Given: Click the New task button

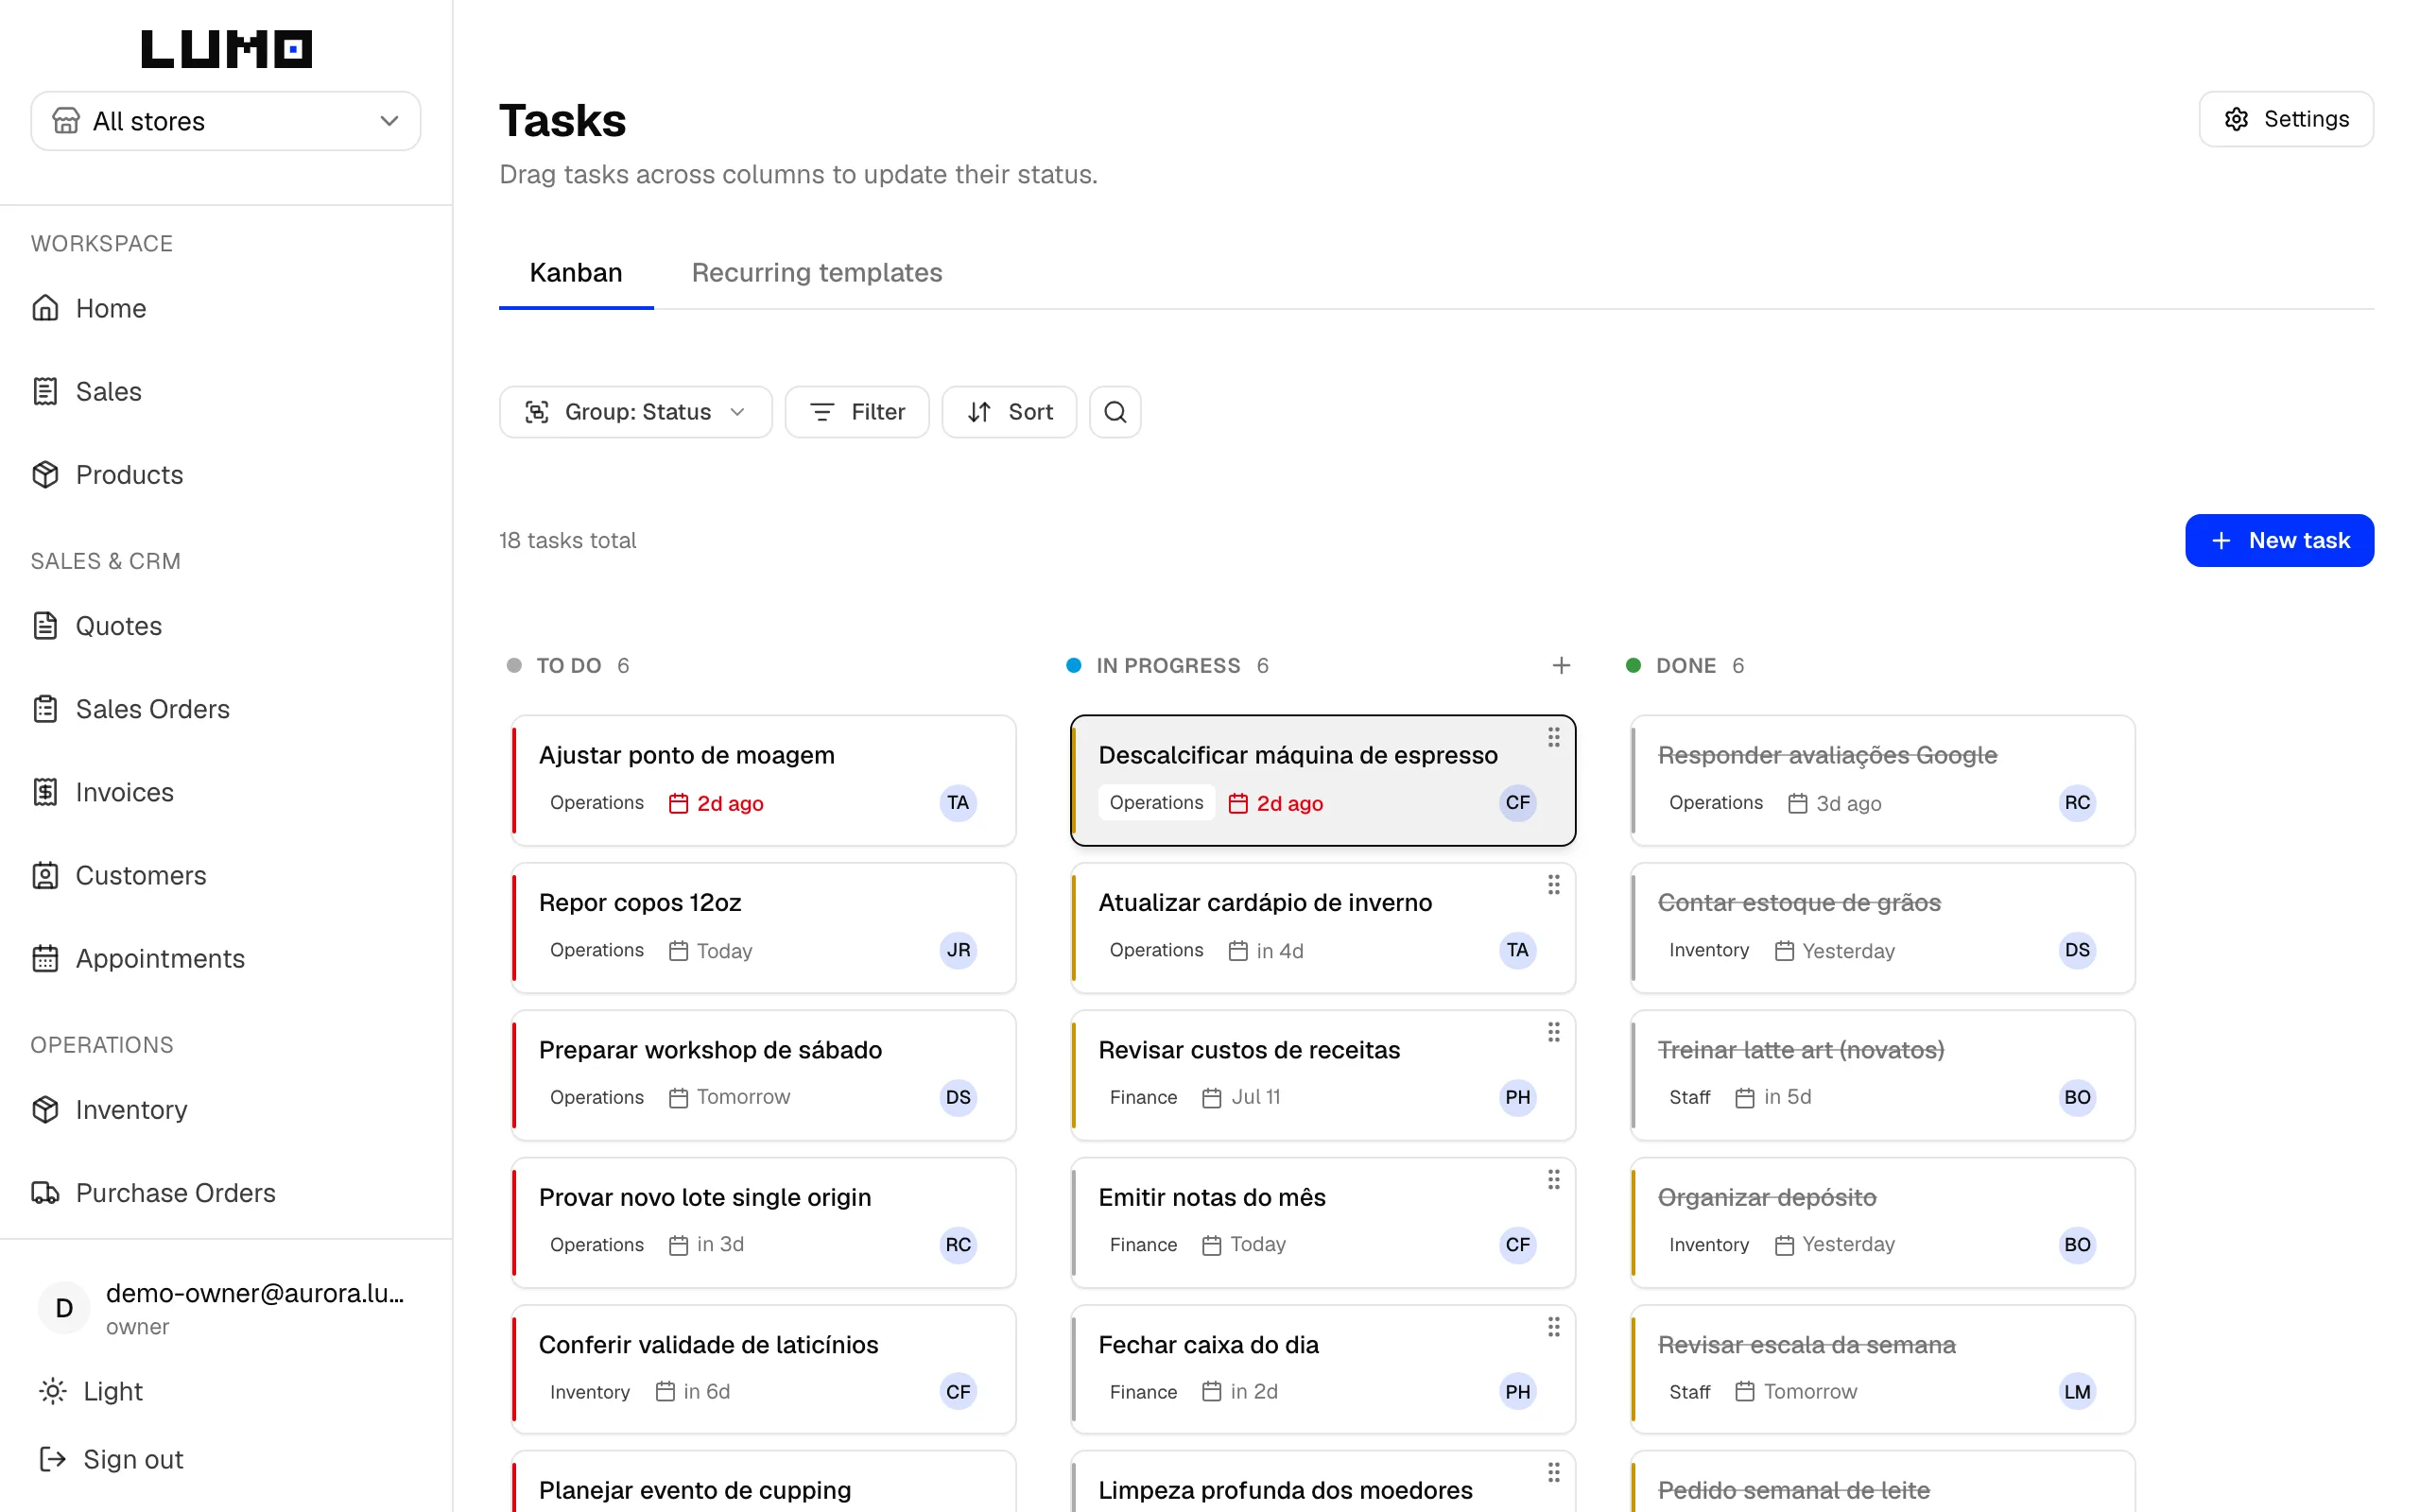Looking at the screenshot, I should tap(2279, 541).
